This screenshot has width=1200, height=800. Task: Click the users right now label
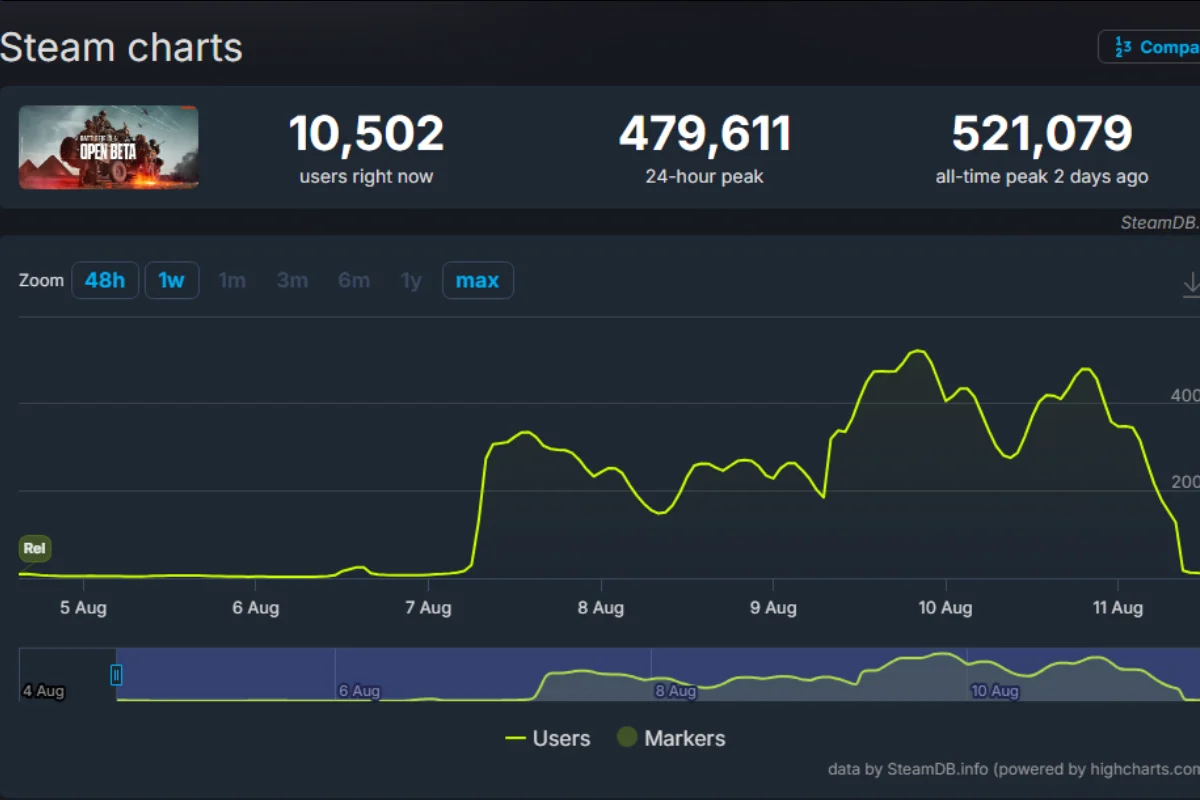tap(367, 177)
